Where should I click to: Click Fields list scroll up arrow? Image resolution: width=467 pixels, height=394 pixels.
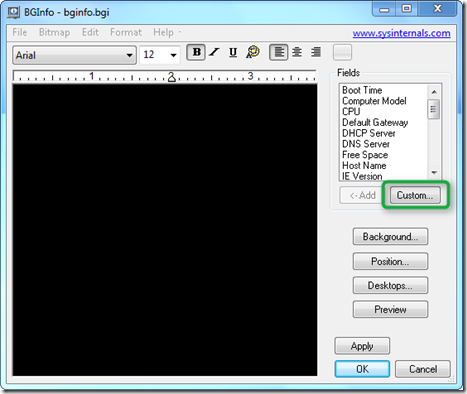434,91
